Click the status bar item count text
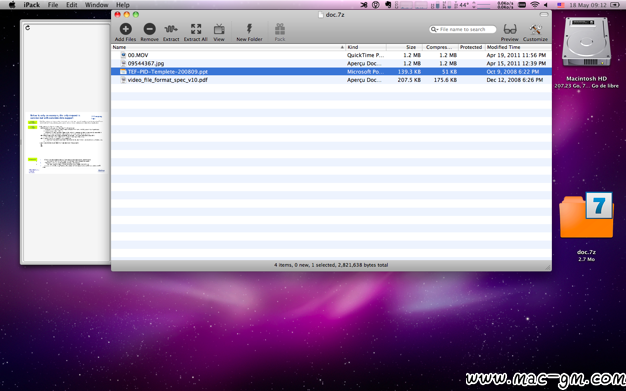Viewport: 626px width, 391px height. (x=331, y=265)
